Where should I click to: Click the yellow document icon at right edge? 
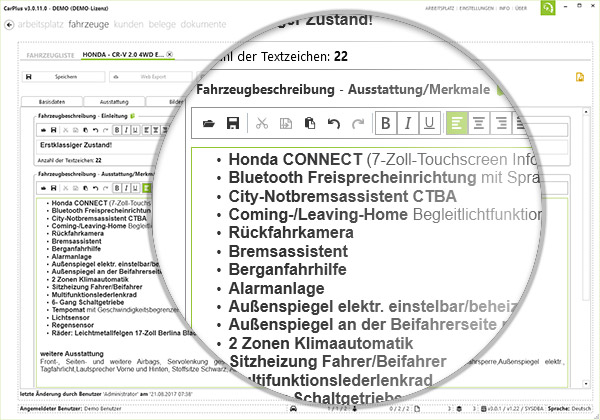point(579,76)
